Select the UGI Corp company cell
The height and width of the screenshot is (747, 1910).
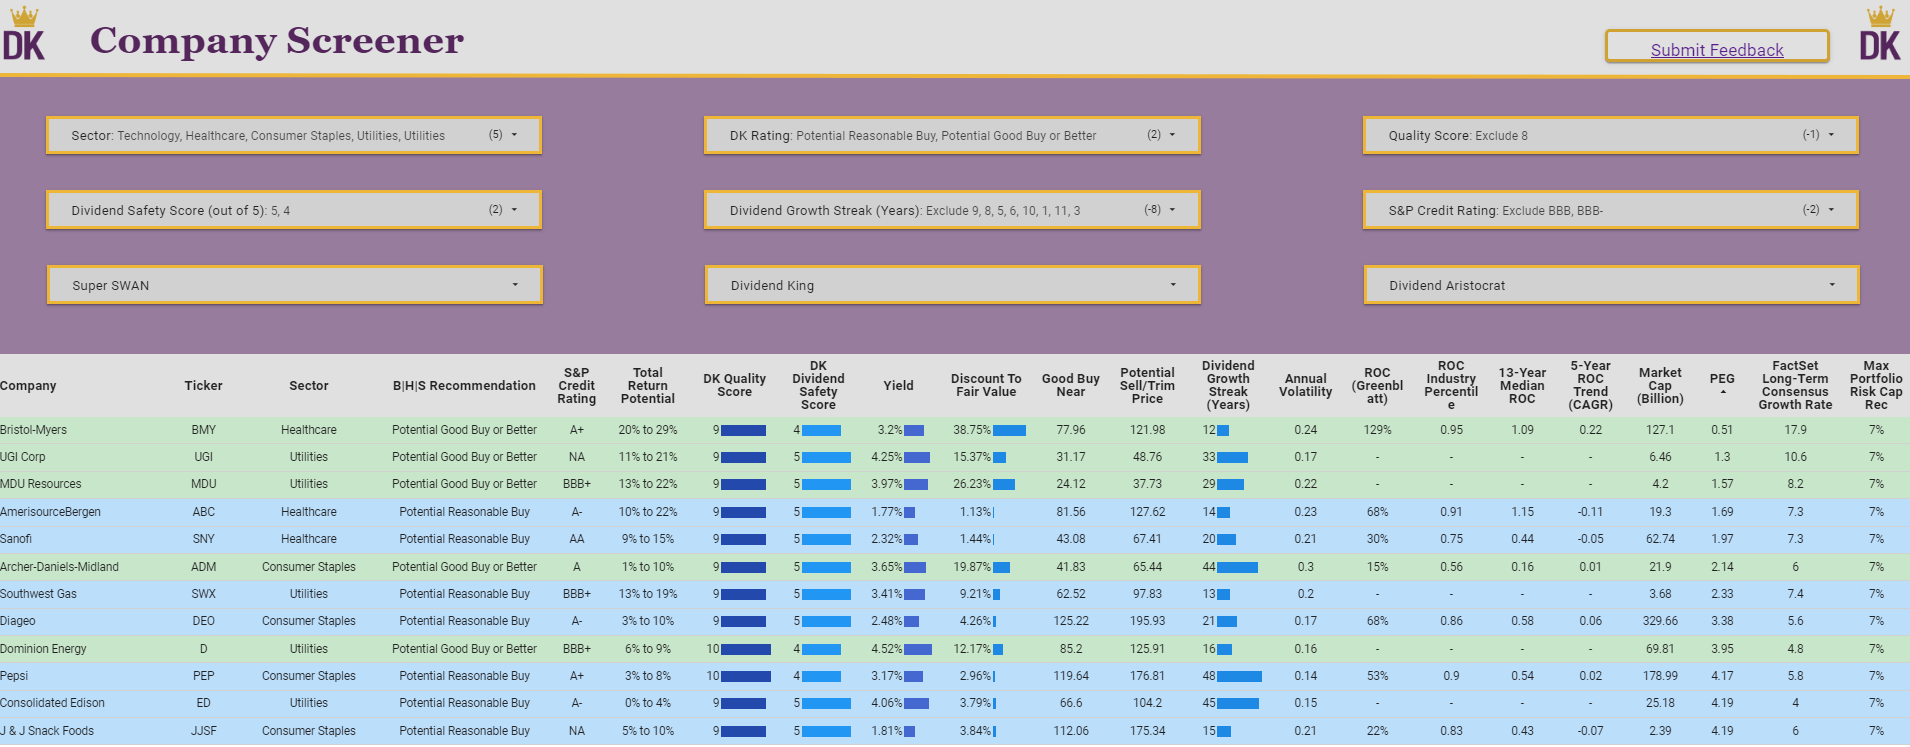pyautogui.click(x=23, y=457)
